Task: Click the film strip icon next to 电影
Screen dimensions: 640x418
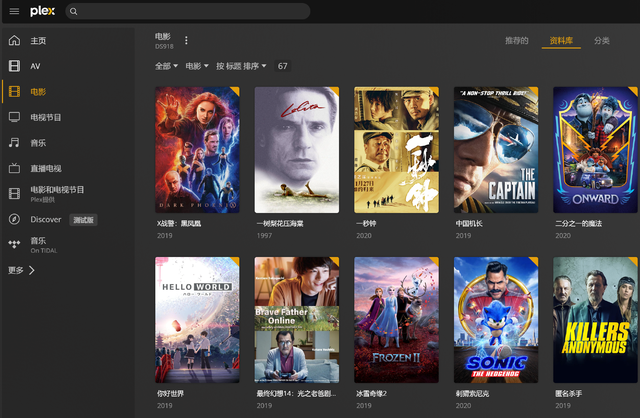Action: point(14,91)
